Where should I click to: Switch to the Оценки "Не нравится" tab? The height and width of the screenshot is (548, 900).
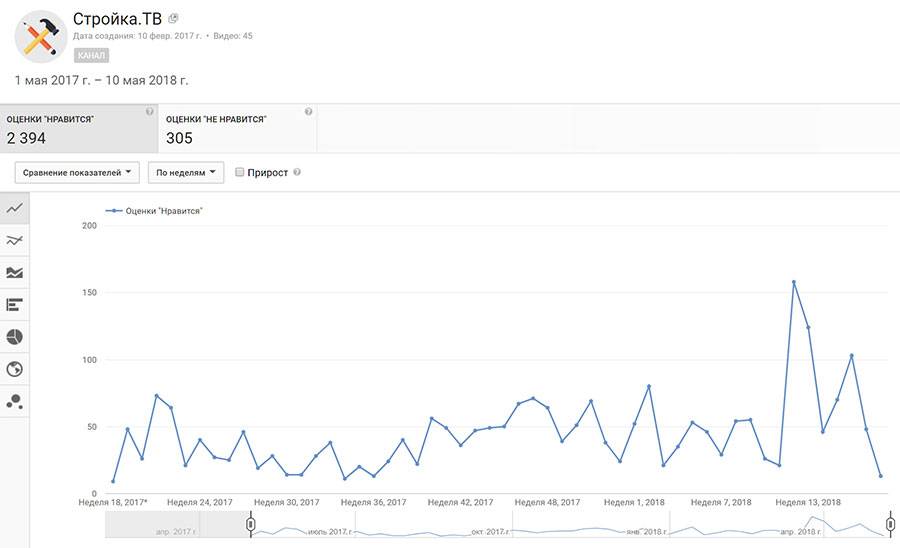(x=237, y=128)
